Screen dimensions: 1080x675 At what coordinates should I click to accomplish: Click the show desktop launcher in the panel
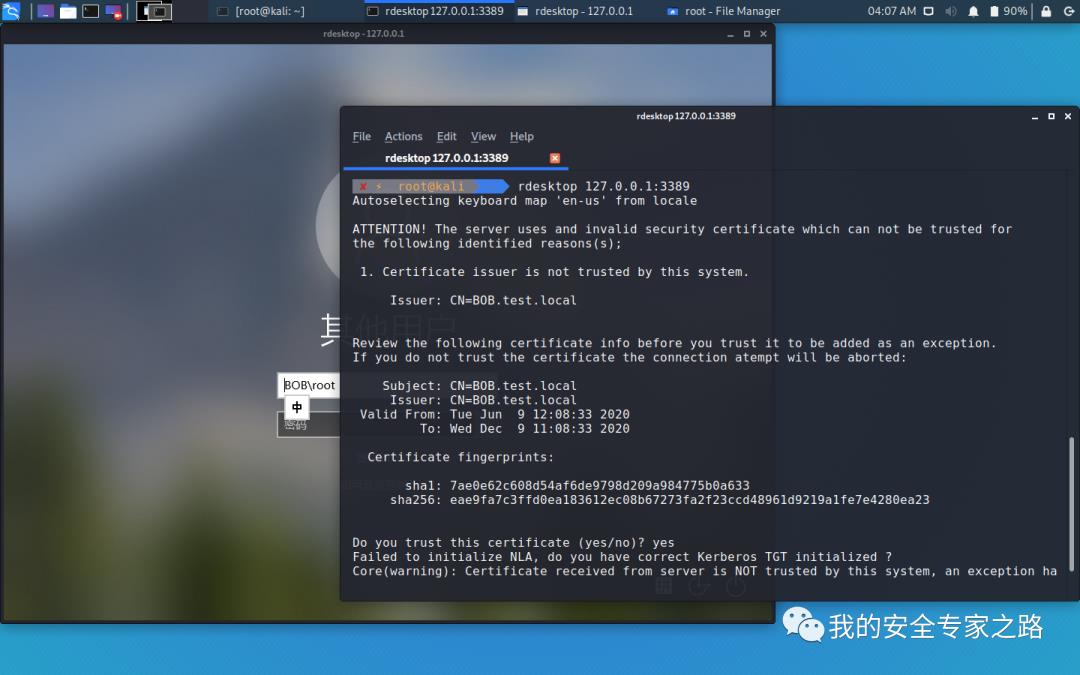pos(45,11)
